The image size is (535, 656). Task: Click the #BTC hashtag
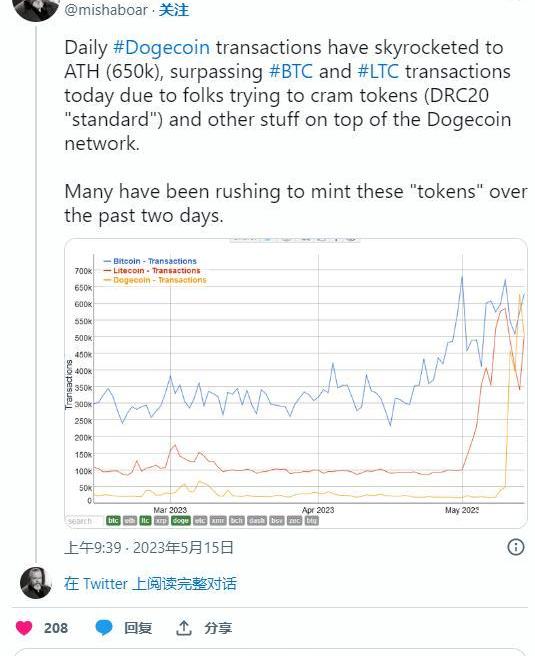[290, 71]
